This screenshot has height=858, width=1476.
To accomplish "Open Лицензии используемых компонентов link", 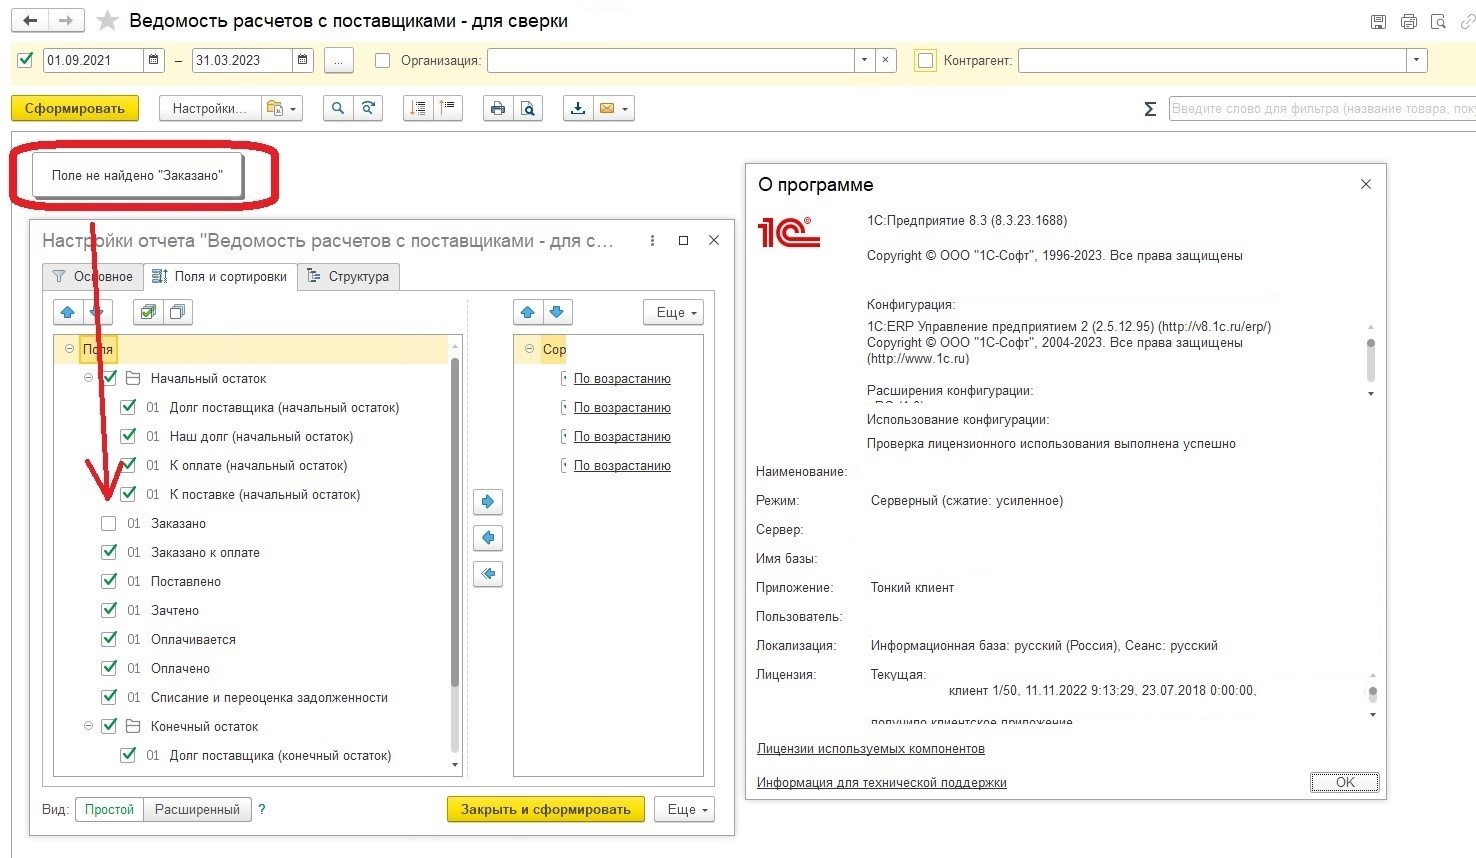I will tap(871, 748).
